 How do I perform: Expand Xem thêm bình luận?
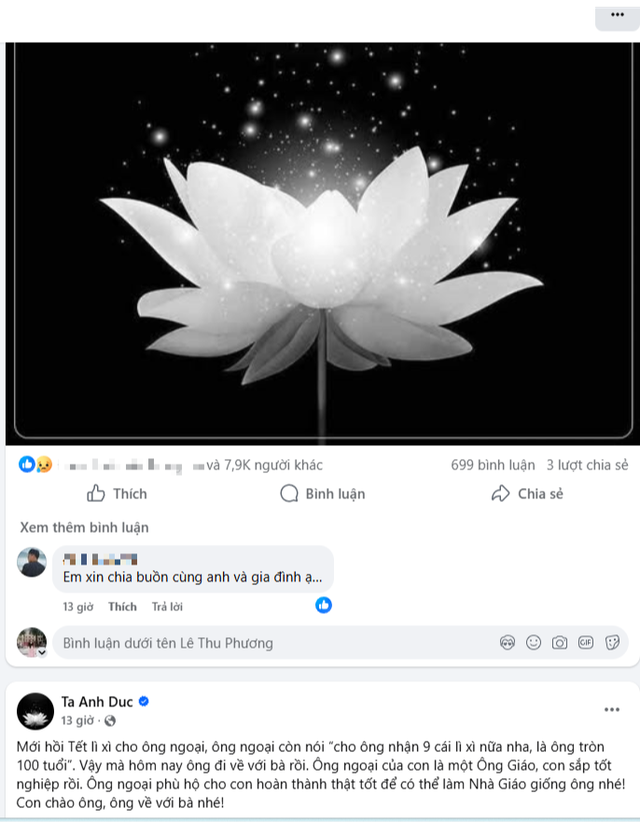pos(84,527)
